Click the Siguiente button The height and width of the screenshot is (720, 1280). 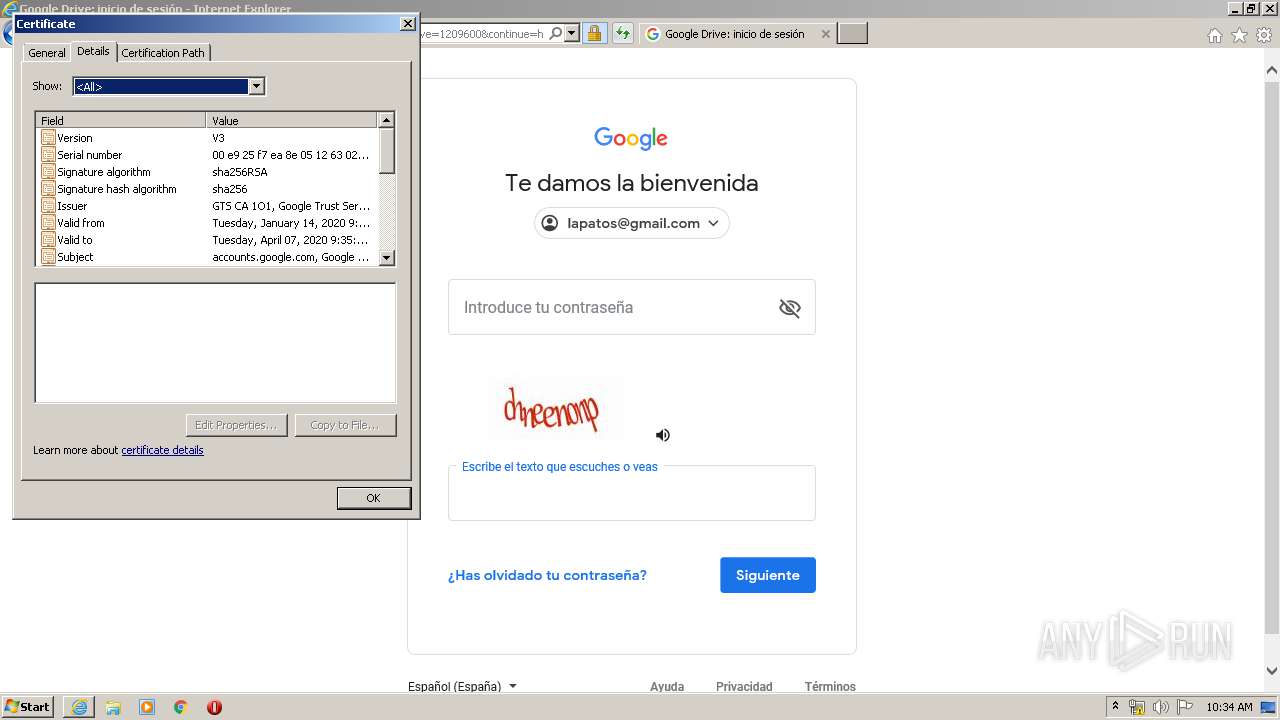pos(768,575)
